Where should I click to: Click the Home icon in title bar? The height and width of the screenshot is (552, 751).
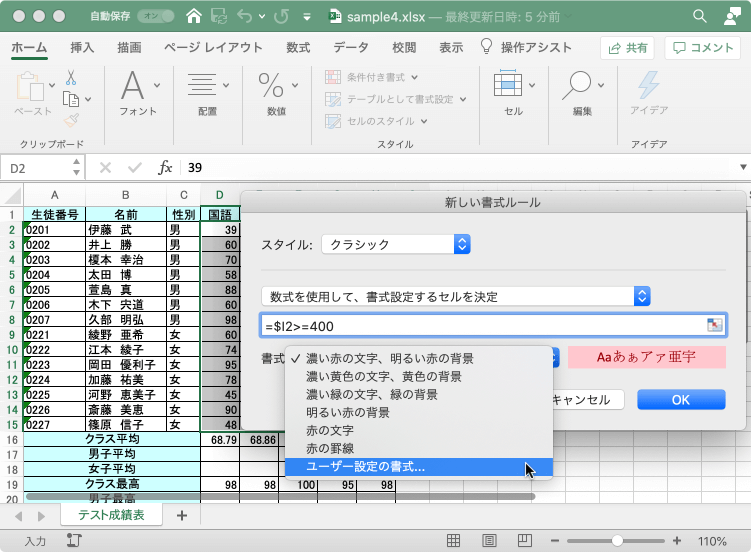pyautogui.click(x=194, y=16)
